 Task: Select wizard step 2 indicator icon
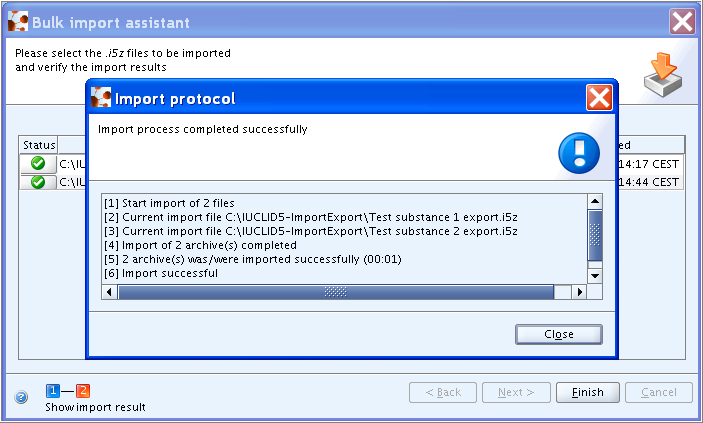83,391
